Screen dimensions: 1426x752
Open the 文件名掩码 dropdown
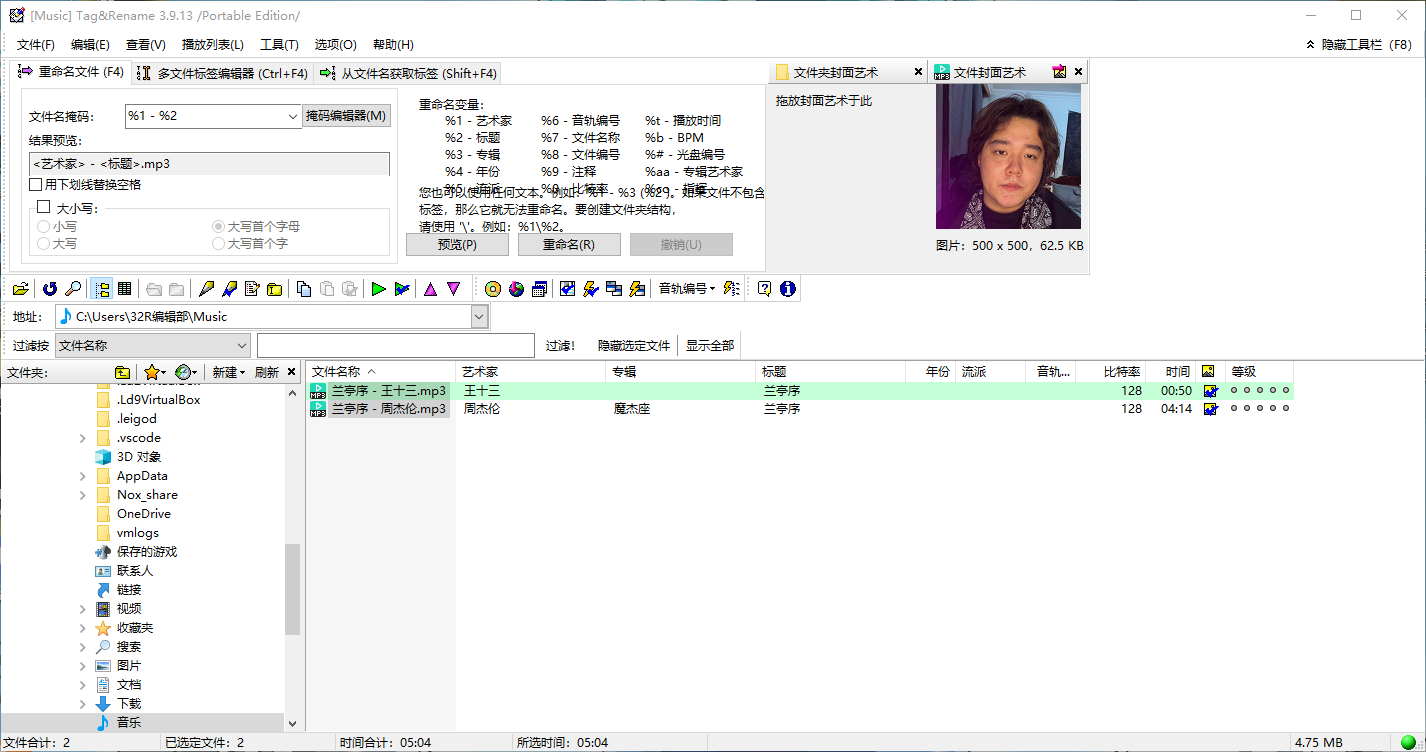293,116
